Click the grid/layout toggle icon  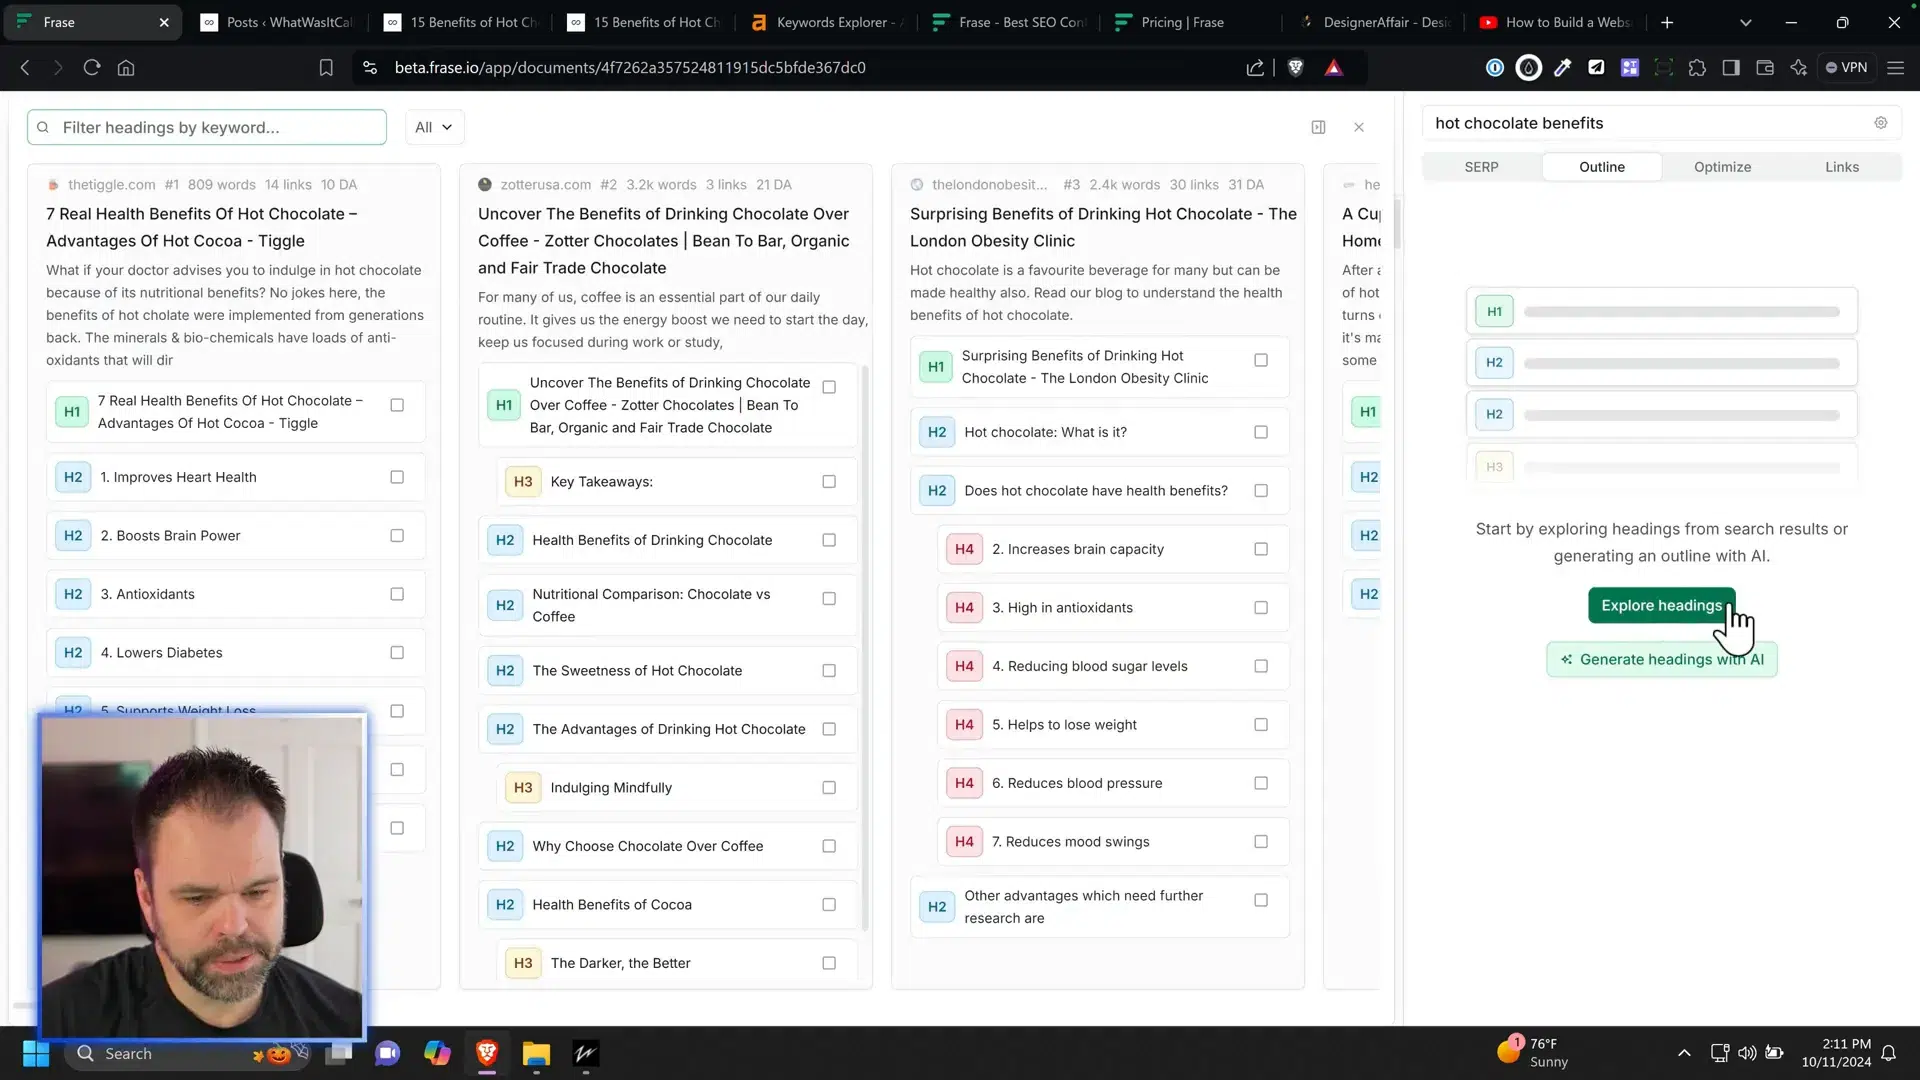point(1317,125)
